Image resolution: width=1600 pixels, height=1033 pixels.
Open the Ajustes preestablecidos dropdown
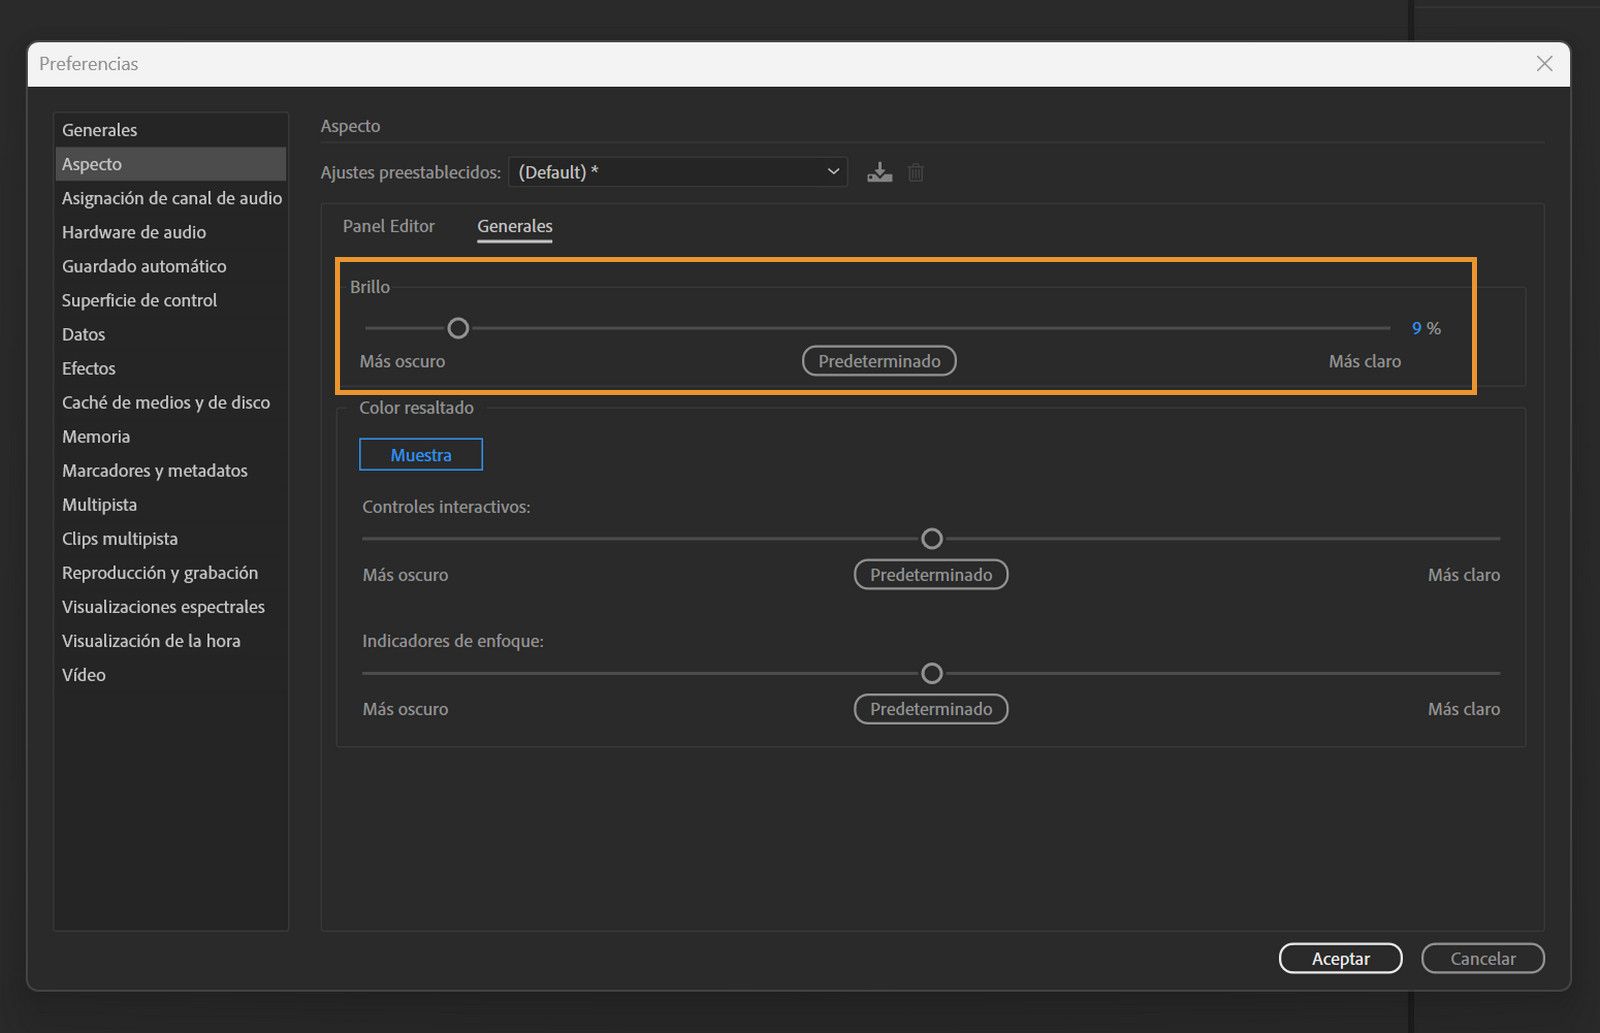[677, 172]
